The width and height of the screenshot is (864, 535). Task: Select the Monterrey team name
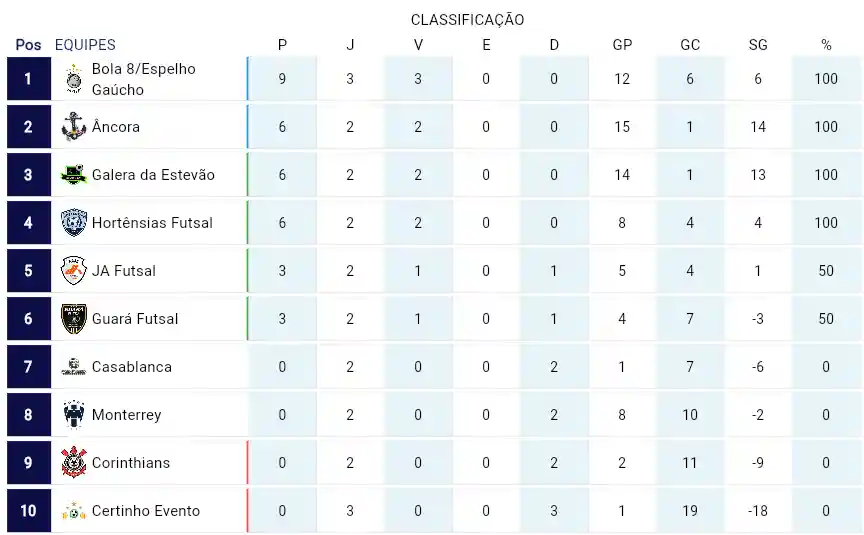coord(127,415)
